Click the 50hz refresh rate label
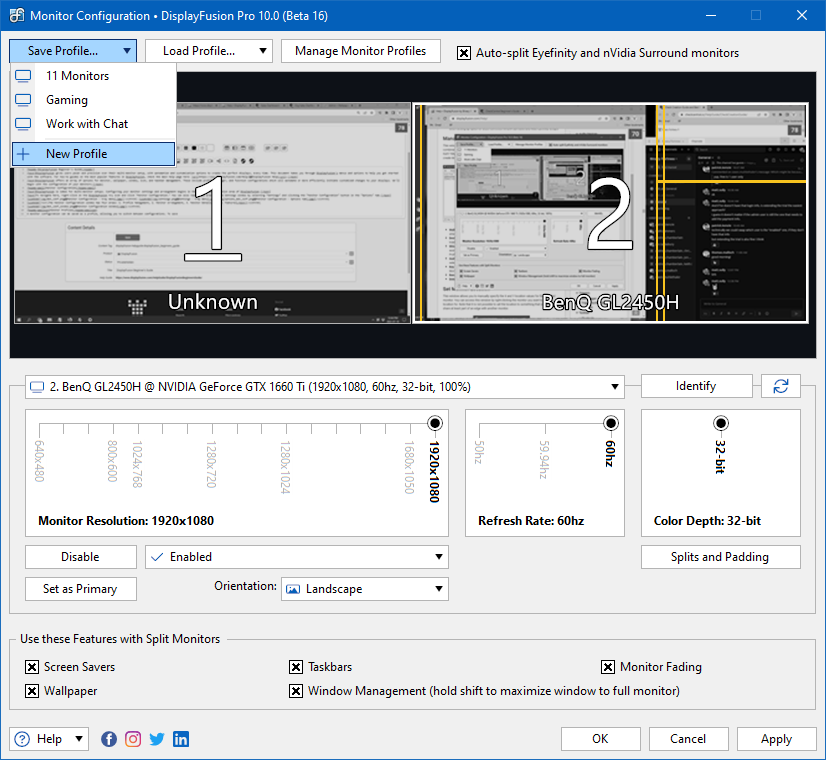 478,452
